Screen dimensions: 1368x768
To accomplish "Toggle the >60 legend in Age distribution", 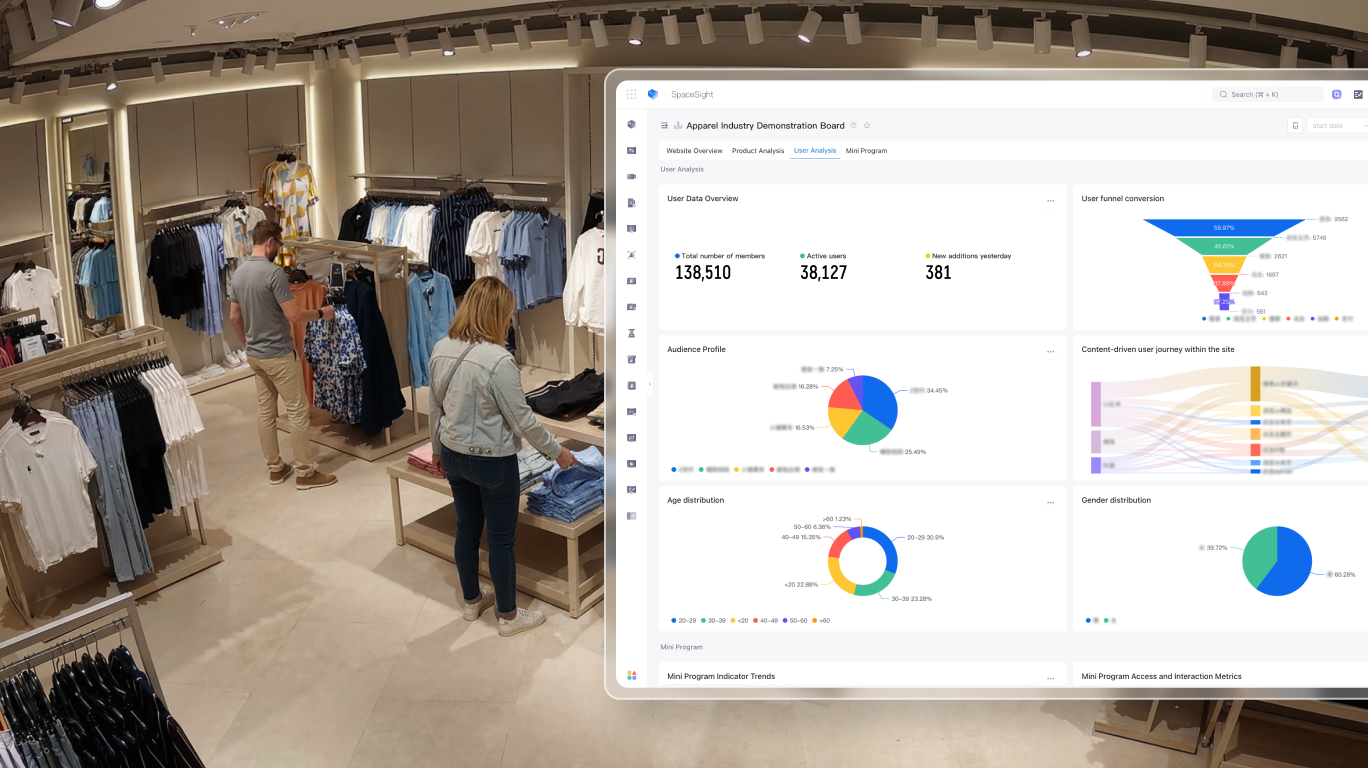I will (x=821, y=621).
